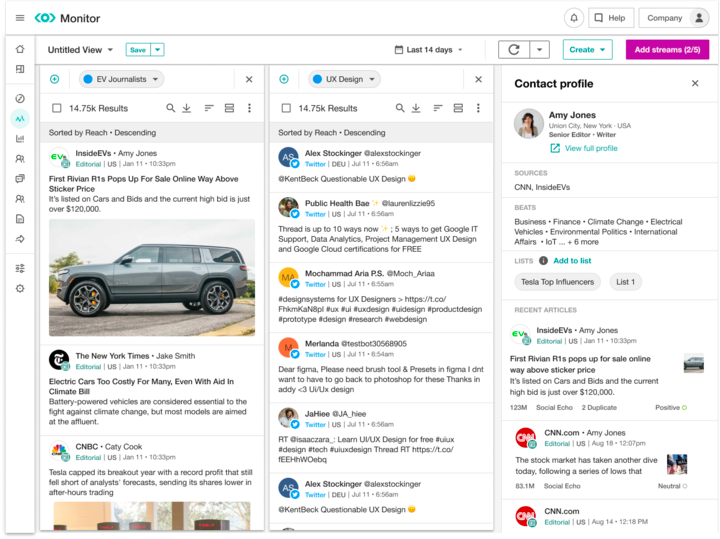Open the Create dropdown
720x539 pixels.
tap(587, 50)
